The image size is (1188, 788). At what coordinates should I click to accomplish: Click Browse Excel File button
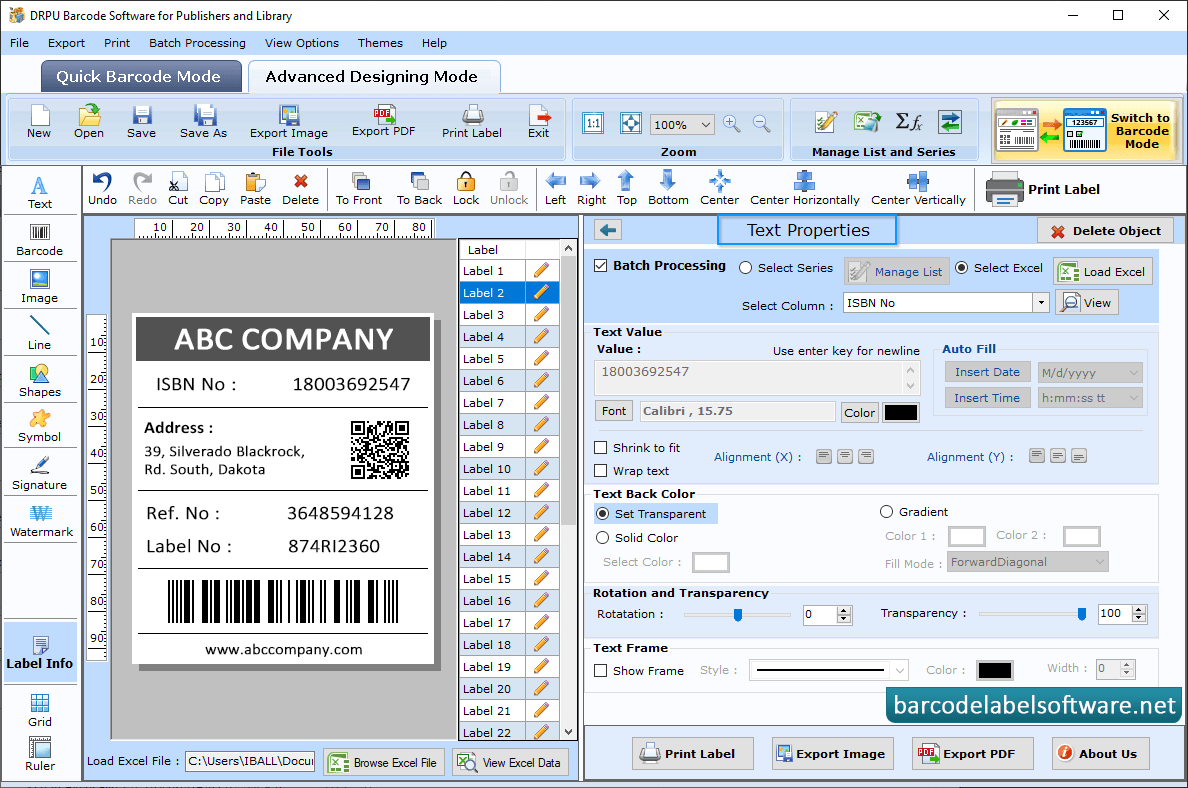point(383,762)
